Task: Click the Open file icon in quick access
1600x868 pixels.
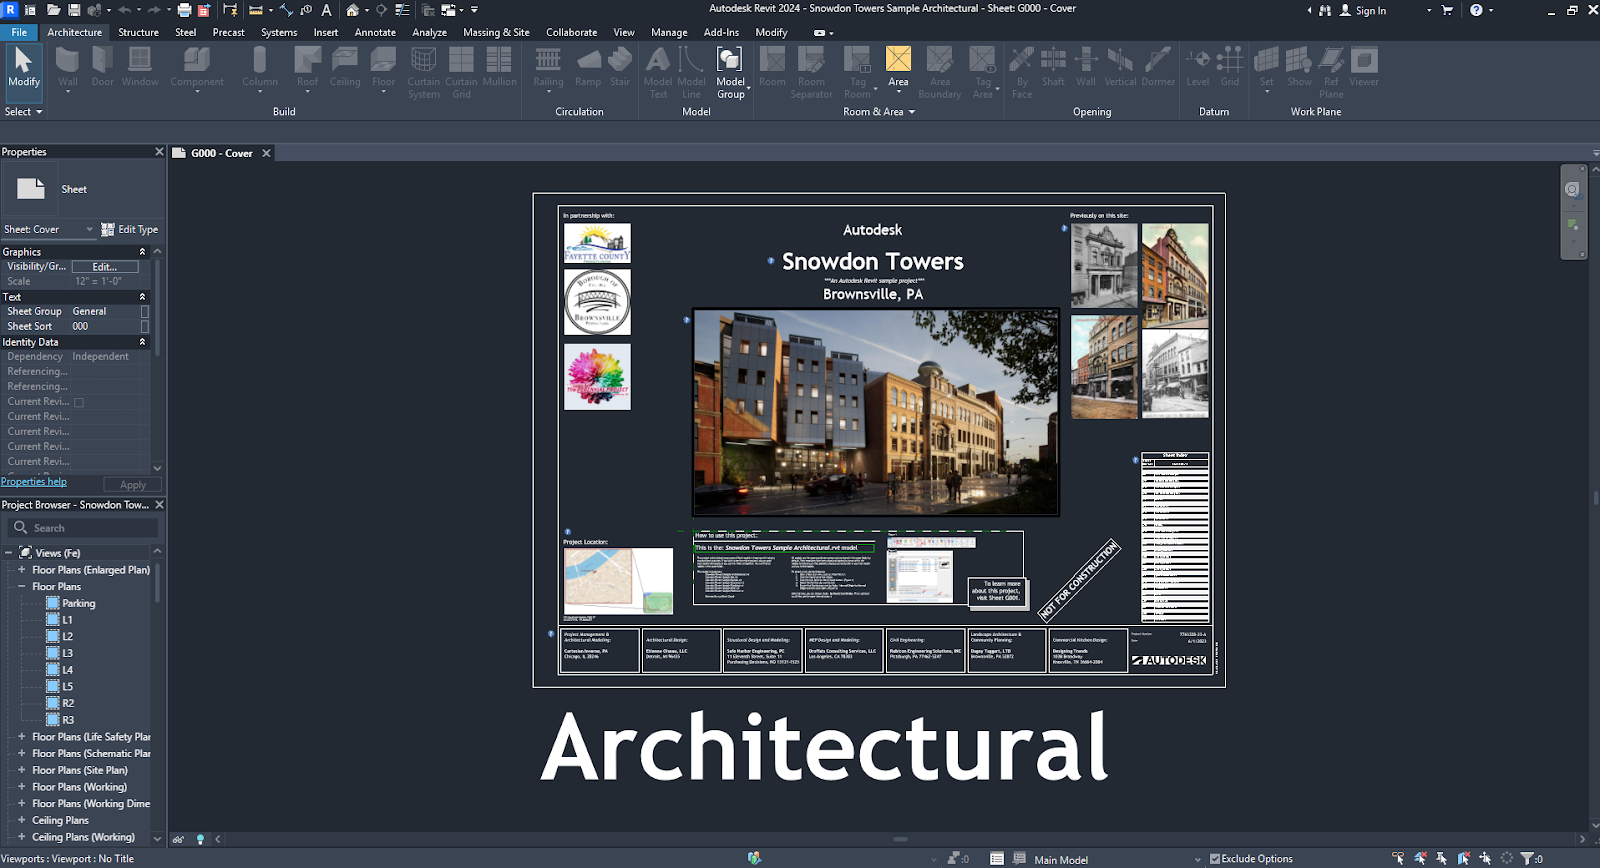Action: (x=52, y=10)
